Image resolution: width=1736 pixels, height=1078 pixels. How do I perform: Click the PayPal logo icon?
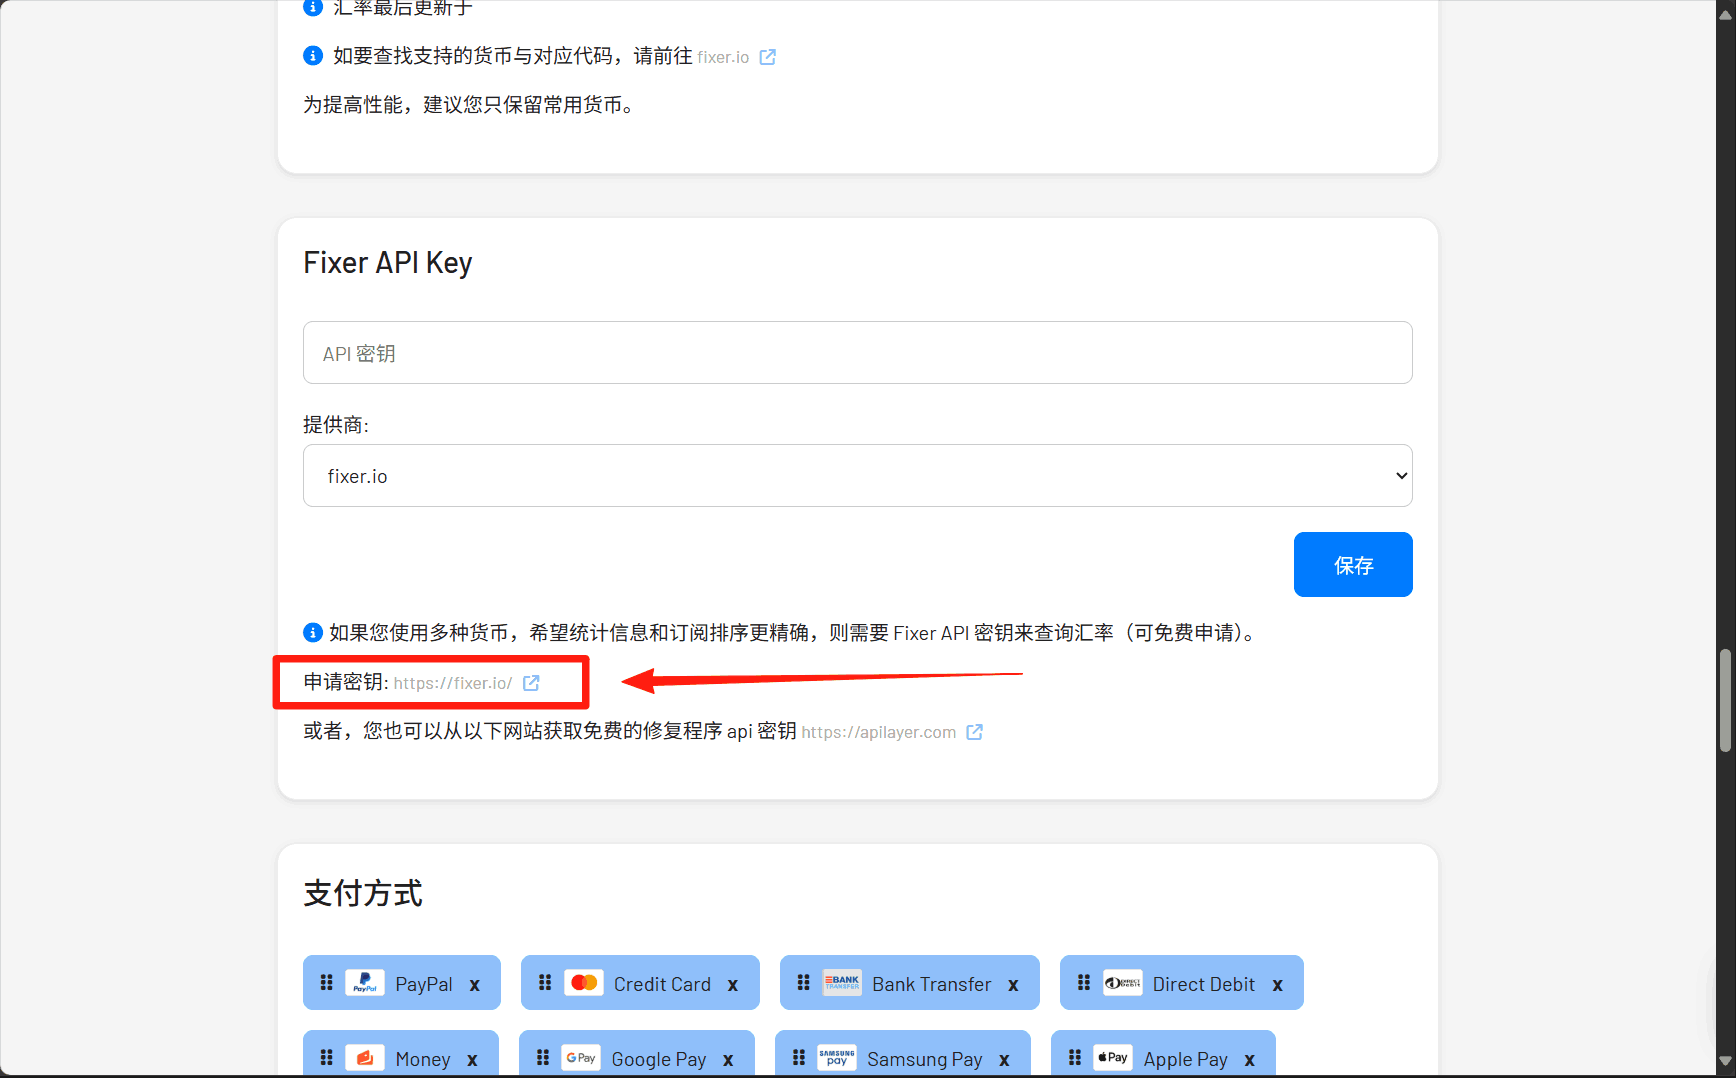coord(365,983)
